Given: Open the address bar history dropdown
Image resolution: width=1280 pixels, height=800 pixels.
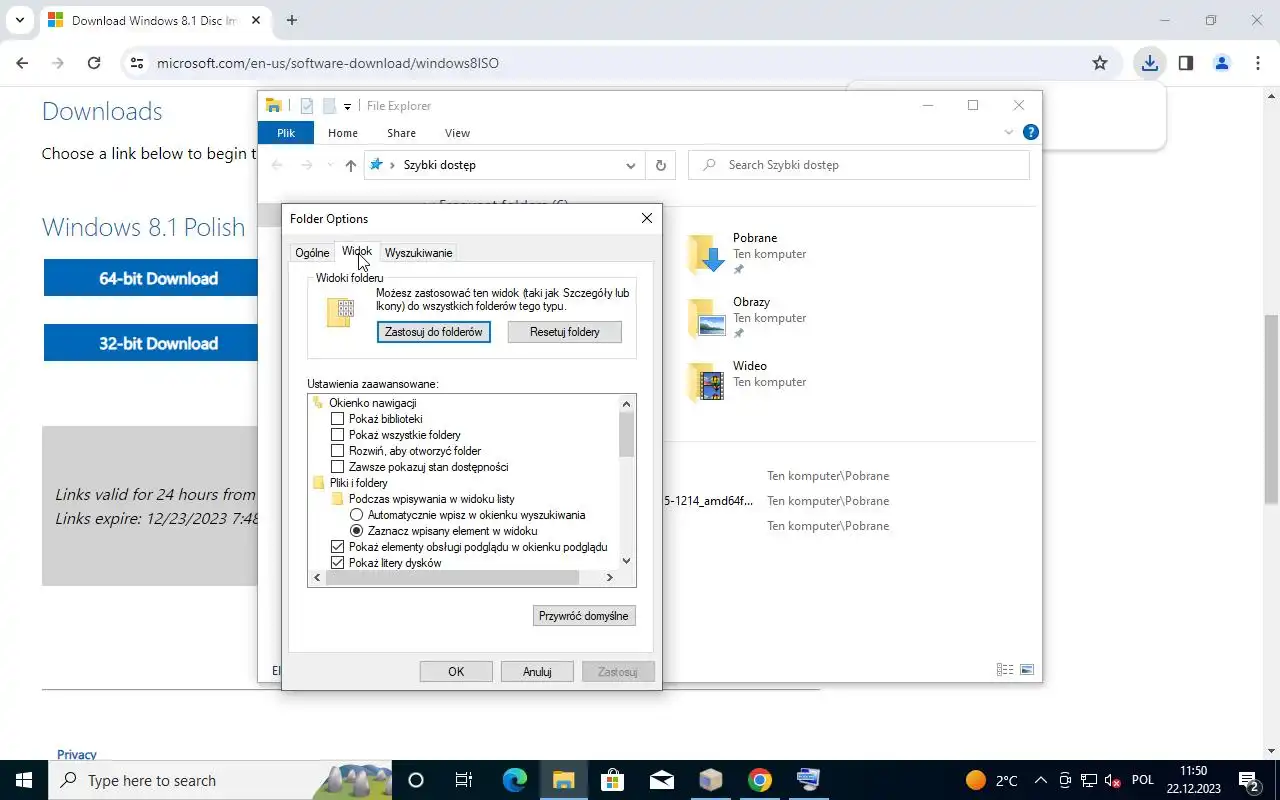Looking at the screenshot, I should click(x=631, y=165).
